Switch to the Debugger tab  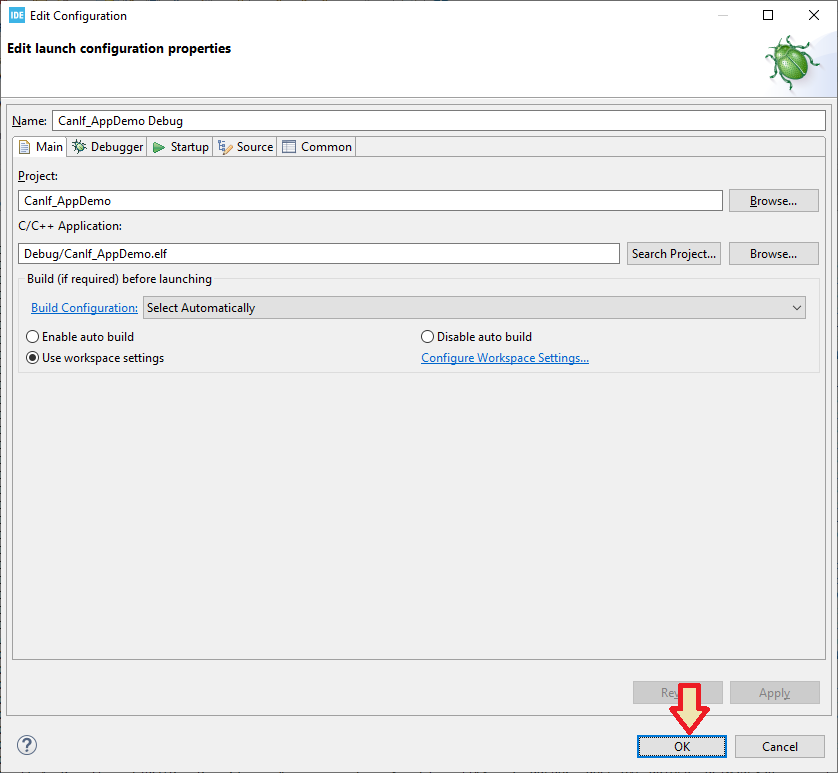click(x=107, y=146)
